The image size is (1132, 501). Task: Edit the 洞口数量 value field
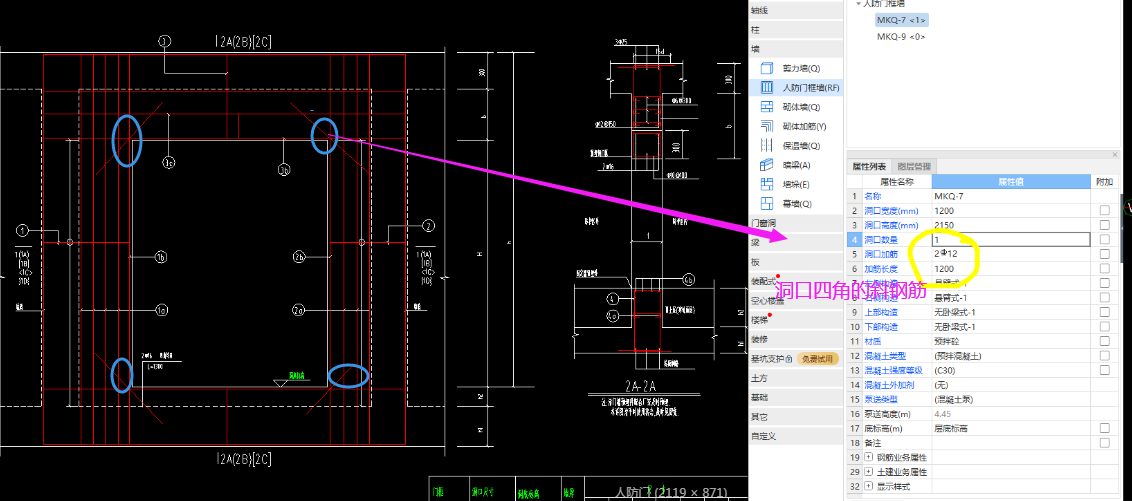[x=1011, y=240]
